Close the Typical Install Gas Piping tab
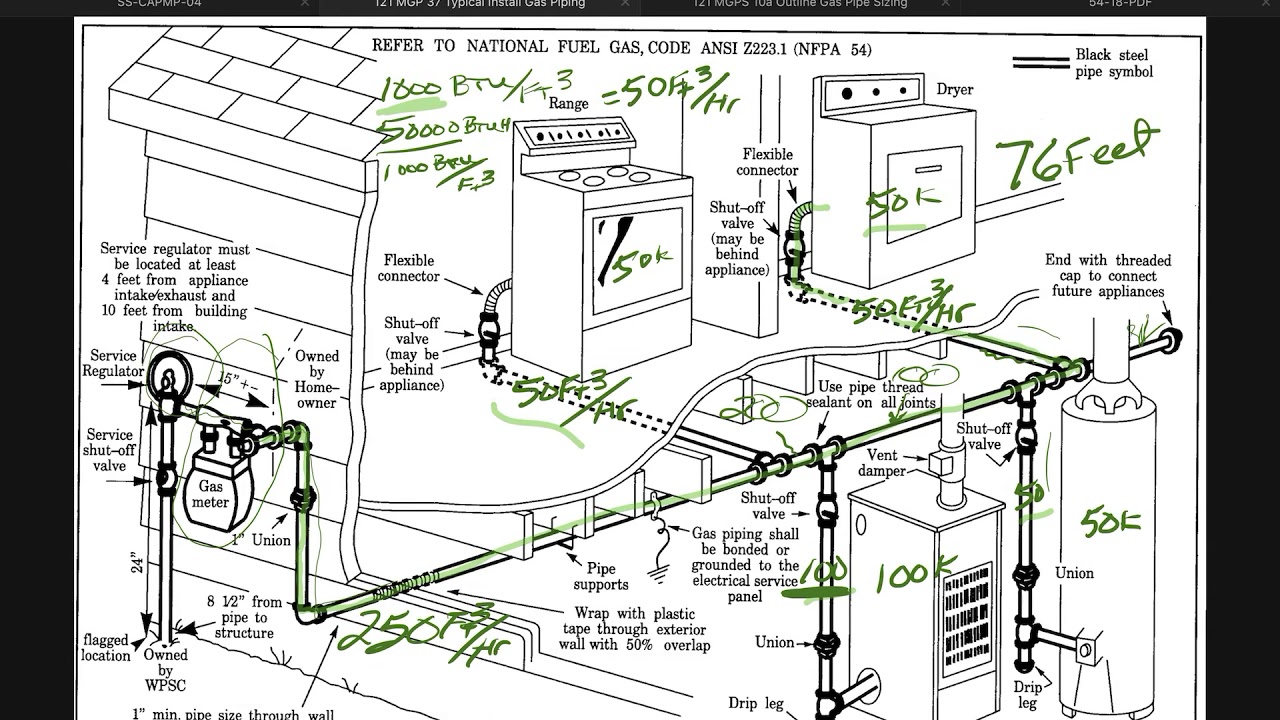Image resolution: width=1280 pixels, height=720 pixels. [625, 4]
